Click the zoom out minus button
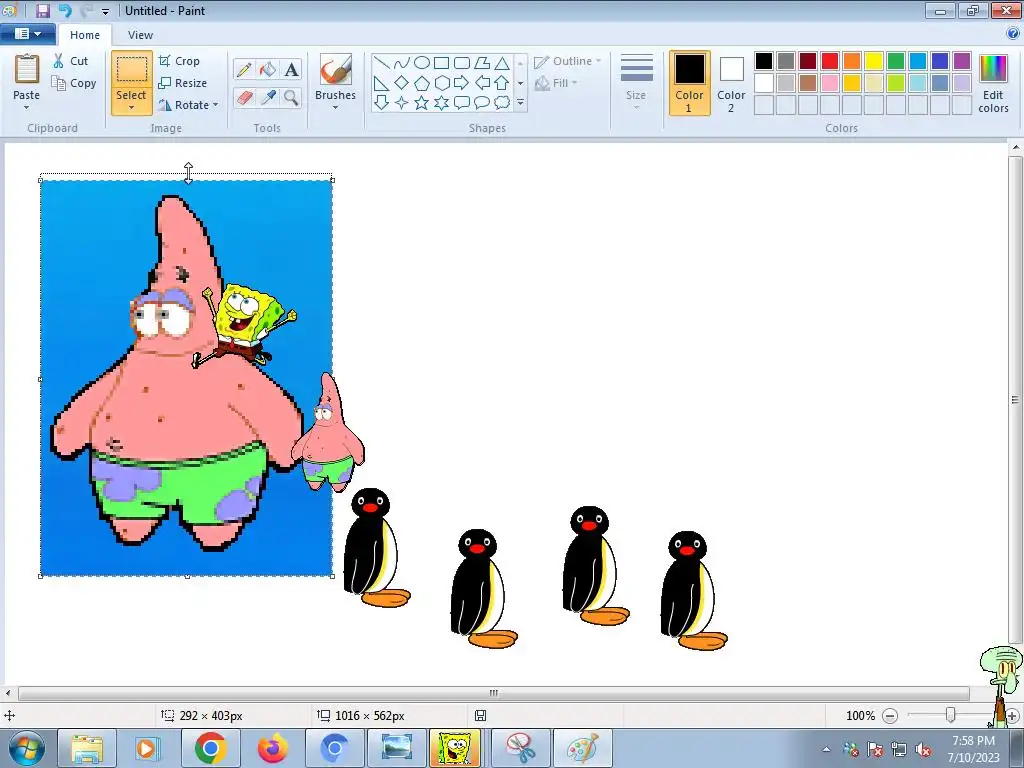 (x=890, y=716)
